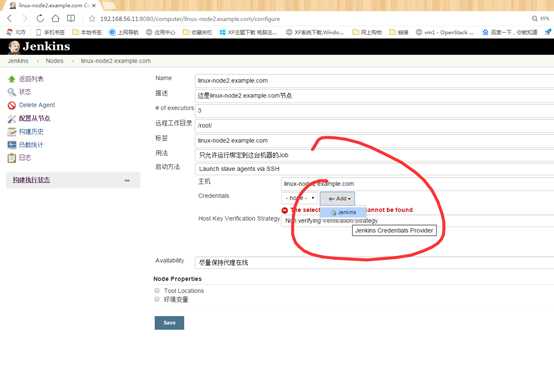
Task: Click the # of executors field
Action: click(374, 111)
